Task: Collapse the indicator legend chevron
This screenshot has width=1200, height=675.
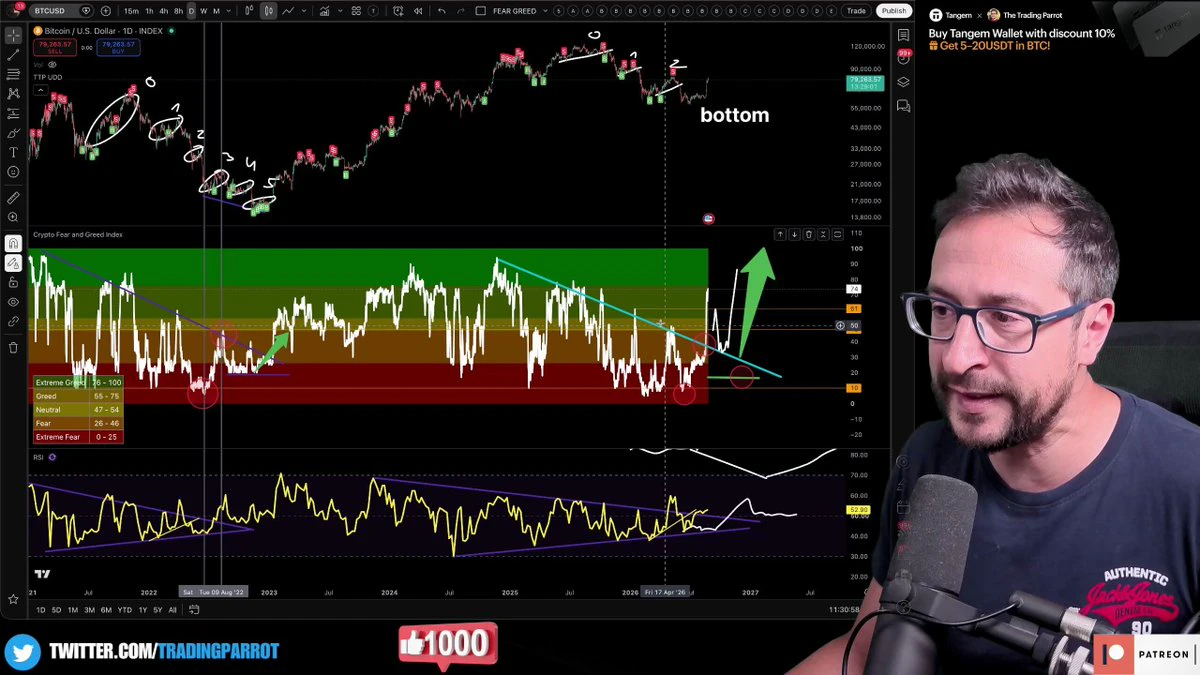Action: [x=41, y=90]
